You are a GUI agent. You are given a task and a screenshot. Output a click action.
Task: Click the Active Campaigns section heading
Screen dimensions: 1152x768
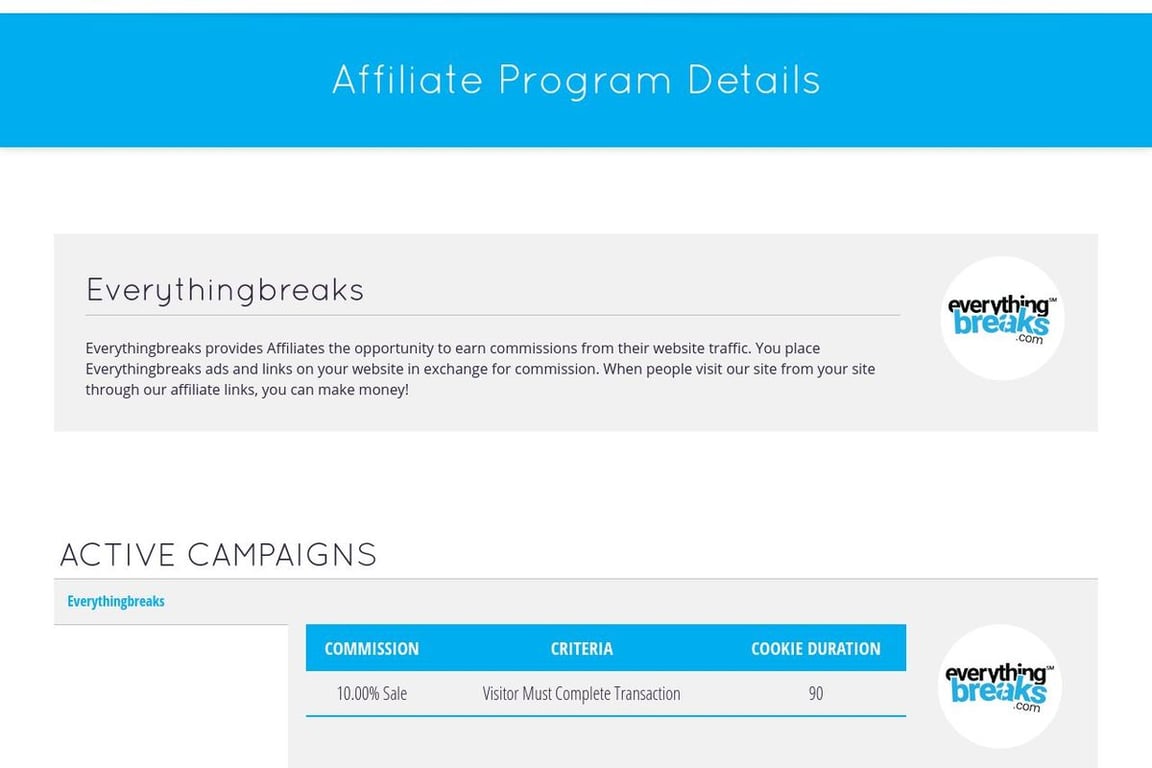point(218,554)
